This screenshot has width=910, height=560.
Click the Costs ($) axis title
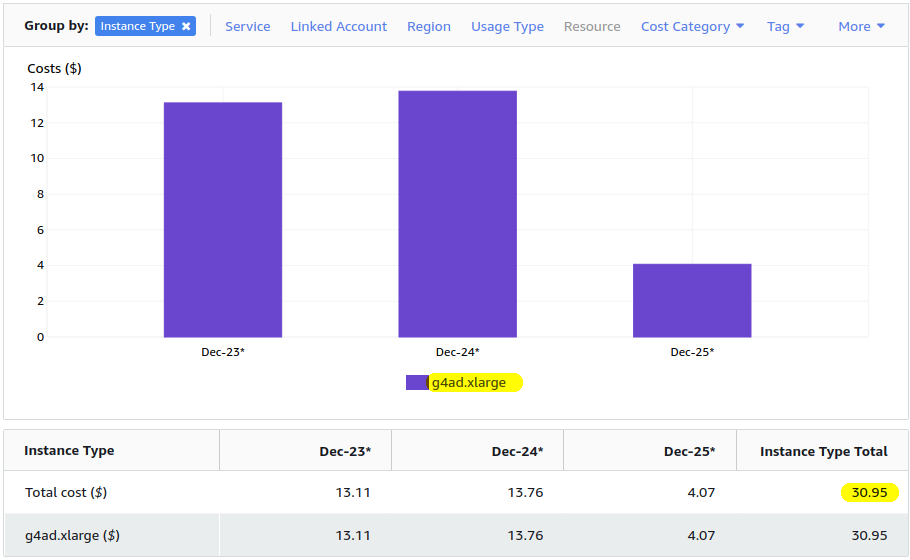(x=55, y=68)
